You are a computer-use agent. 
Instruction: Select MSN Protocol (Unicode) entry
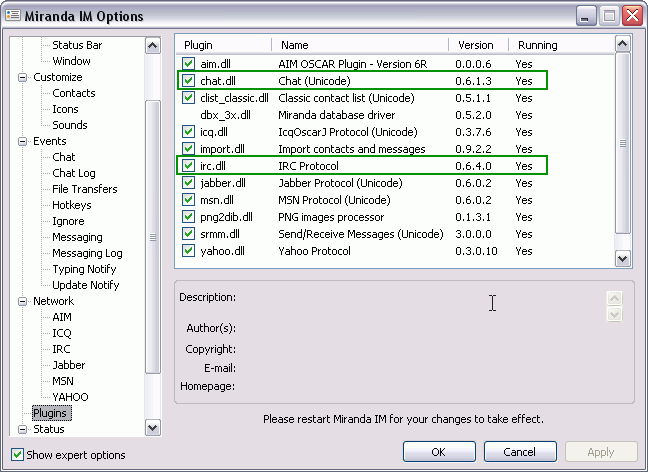click(x=334, y=200)
